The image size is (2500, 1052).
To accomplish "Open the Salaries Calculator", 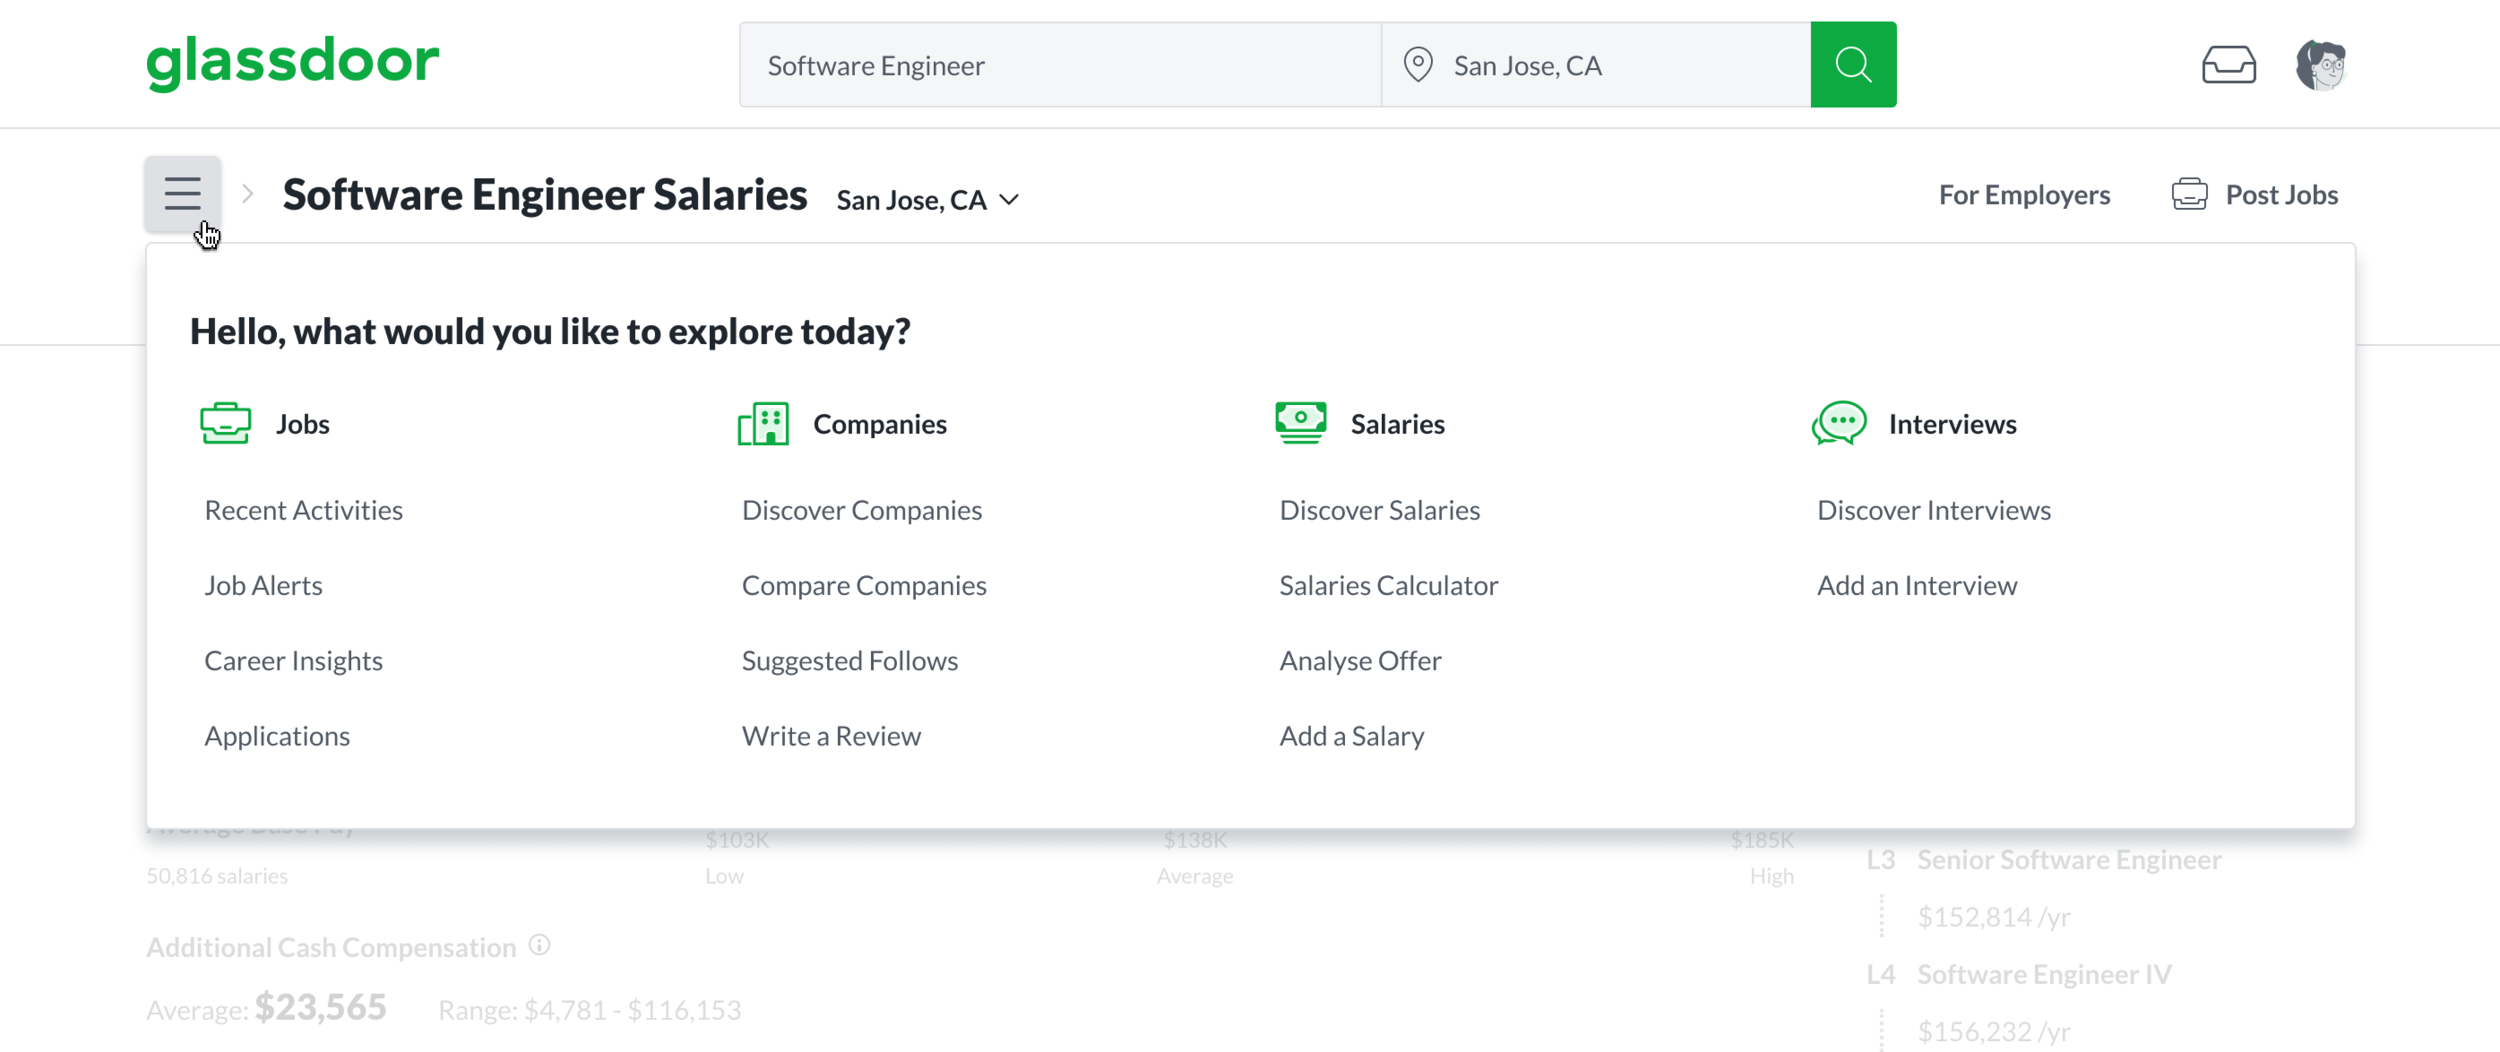I will click(1389, 585).
